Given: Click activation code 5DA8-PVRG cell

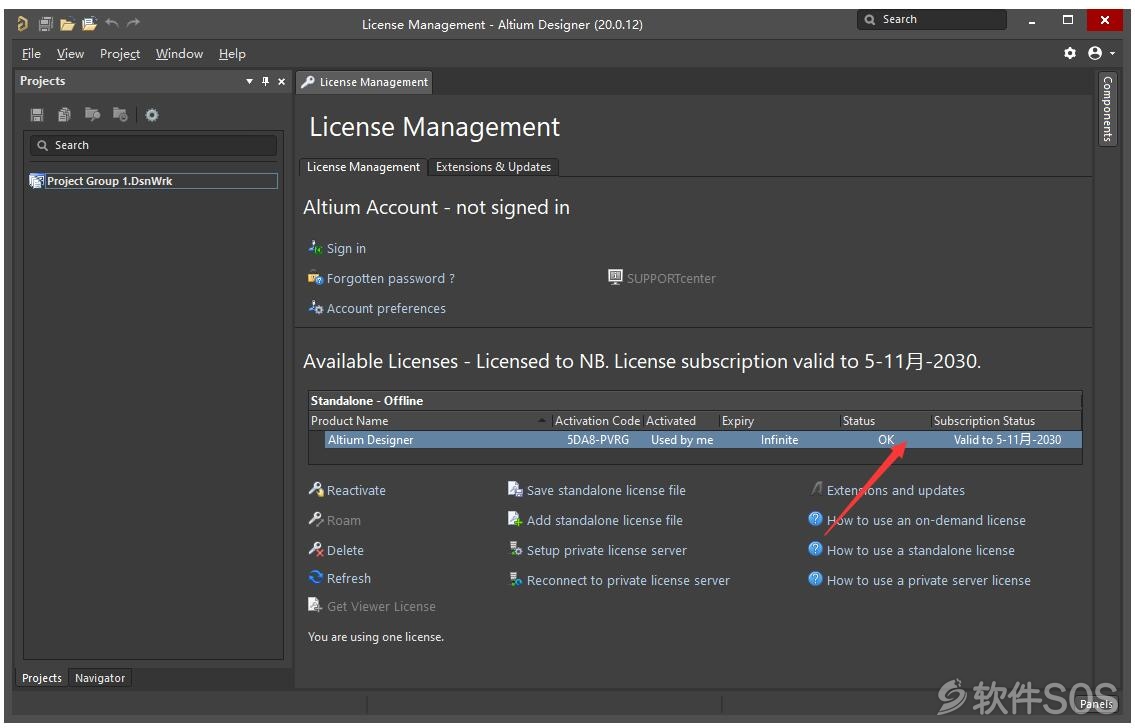Looking at the screenshot, I should click(598, 440).
